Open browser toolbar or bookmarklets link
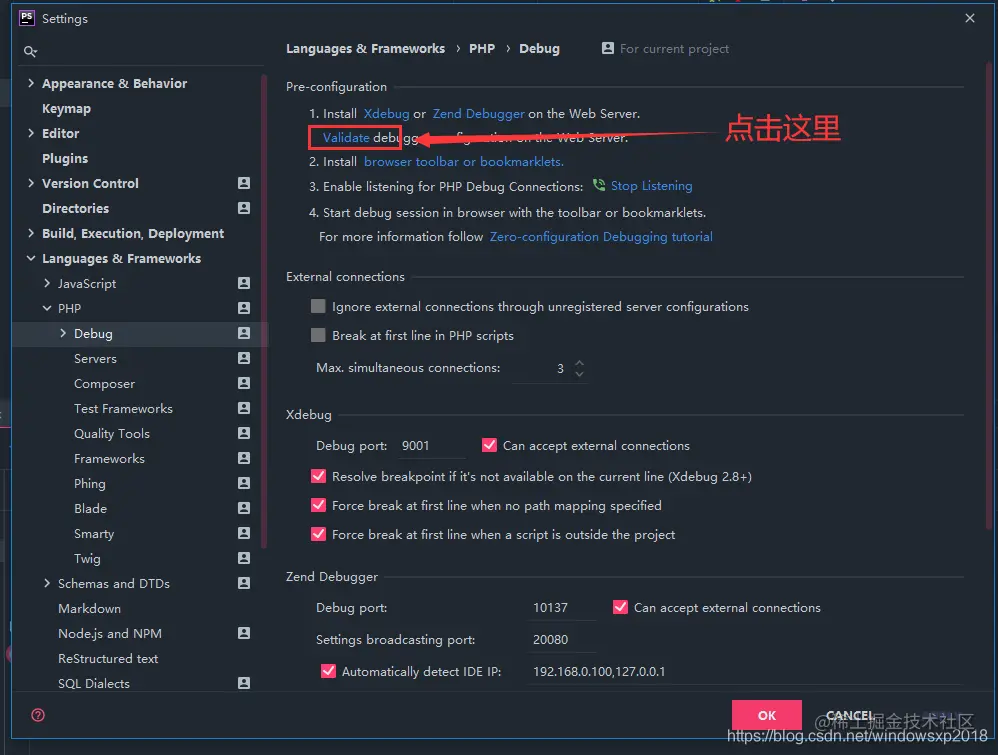The image size is (998, 755). pyautogui.click(x=464, y=162)
